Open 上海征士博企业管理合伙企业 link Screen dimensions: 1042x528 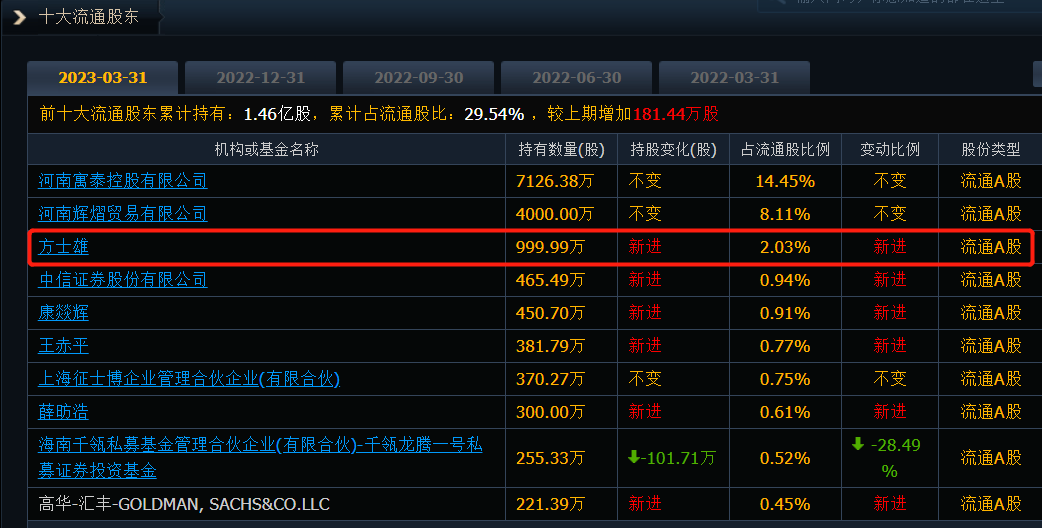pyautogui.click(x=189, y=379)
